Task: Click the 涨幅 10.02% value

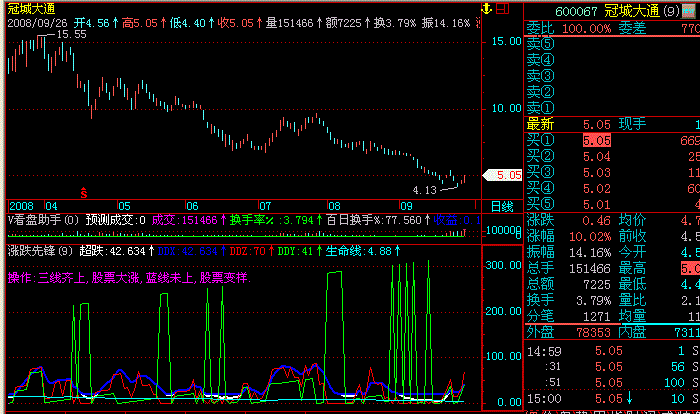Action: coord(590,237)
